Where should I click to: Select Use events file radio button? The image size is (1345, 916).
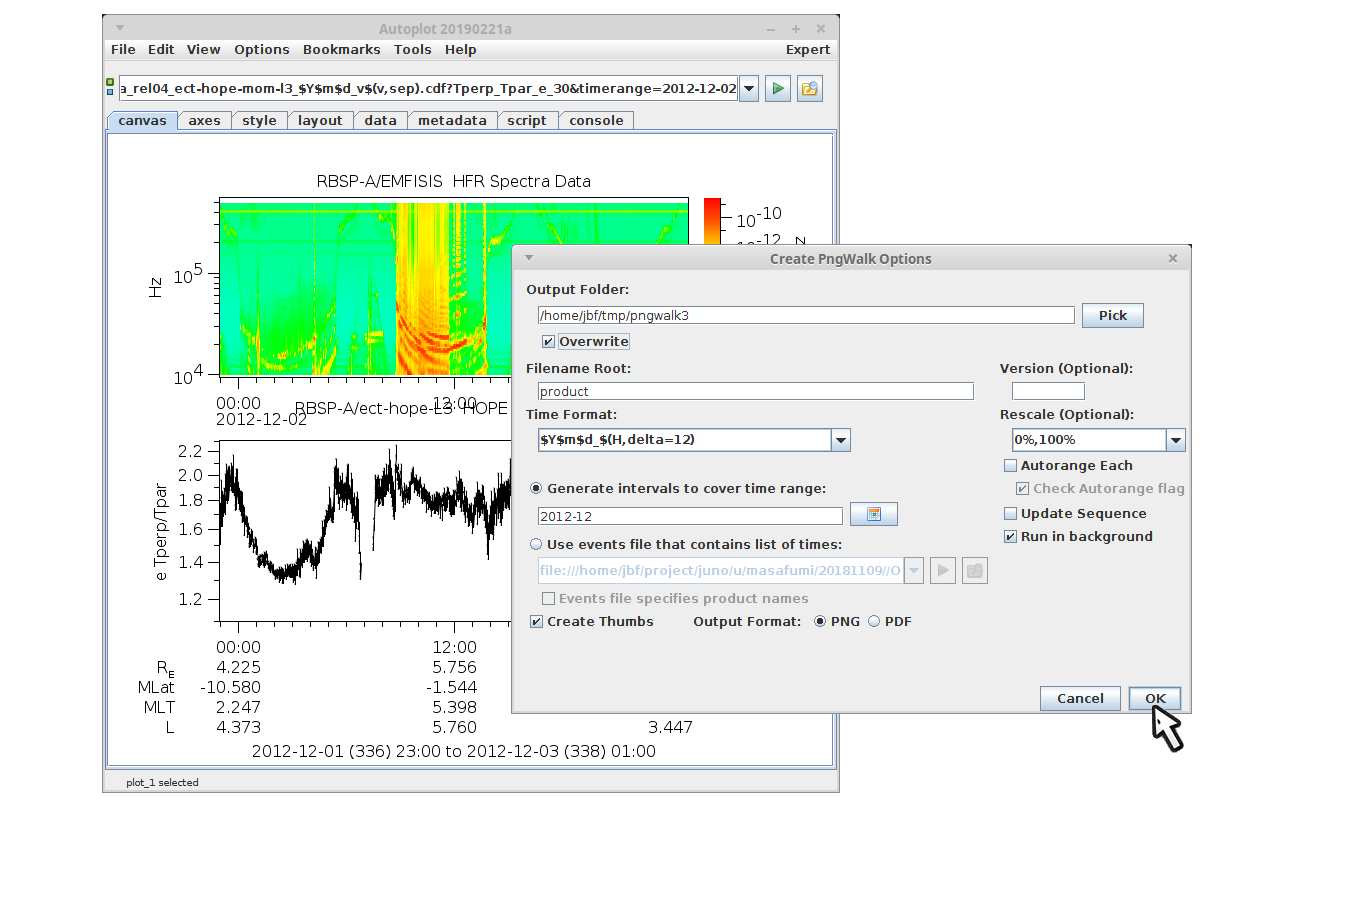536,545
